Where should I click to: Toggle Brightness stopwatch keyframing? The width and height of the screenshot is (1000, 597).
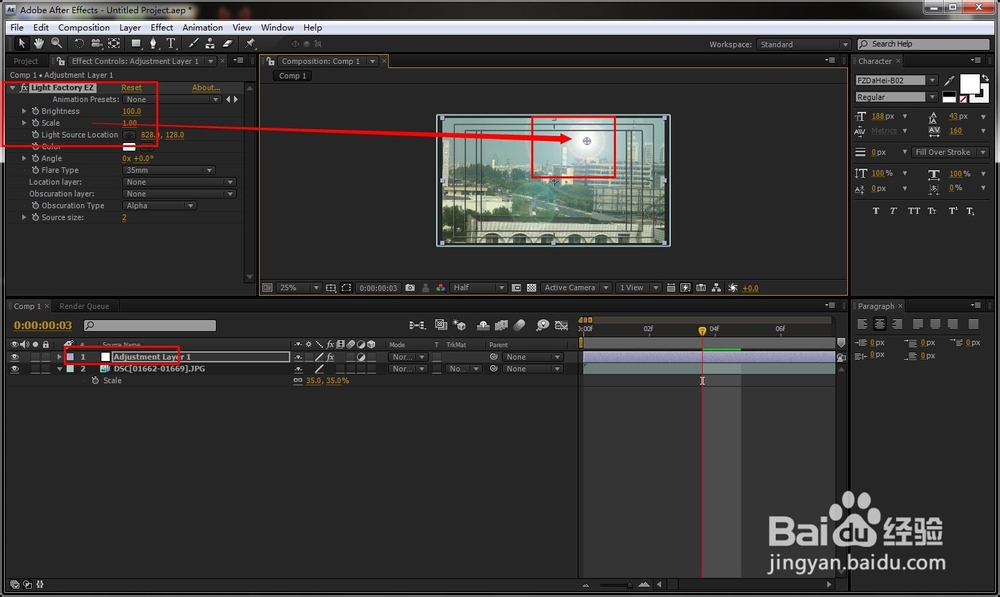tap(35, 111)
